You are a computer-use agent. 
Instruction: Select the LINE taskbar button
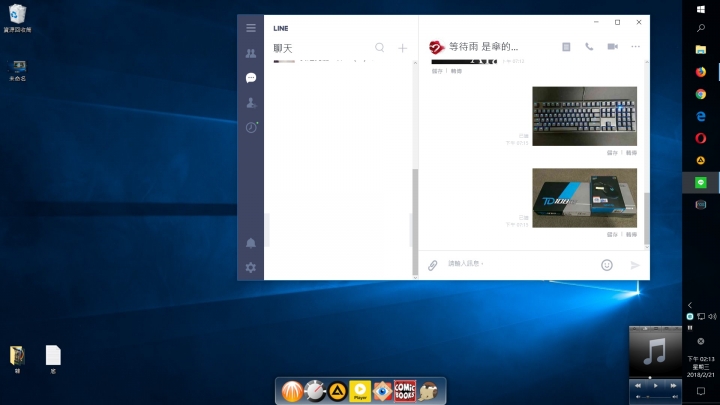(x=701, y=182)
